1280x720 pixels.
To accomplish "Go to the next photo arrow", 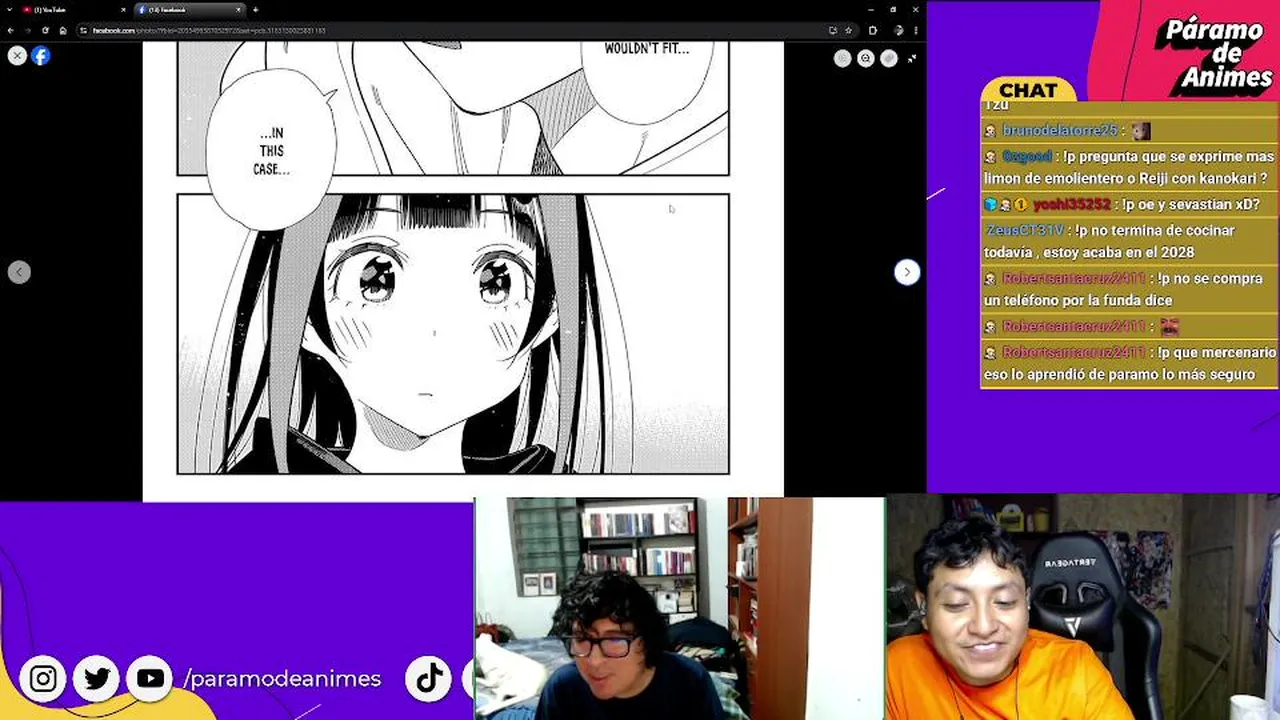I will (x=907, y=272).
